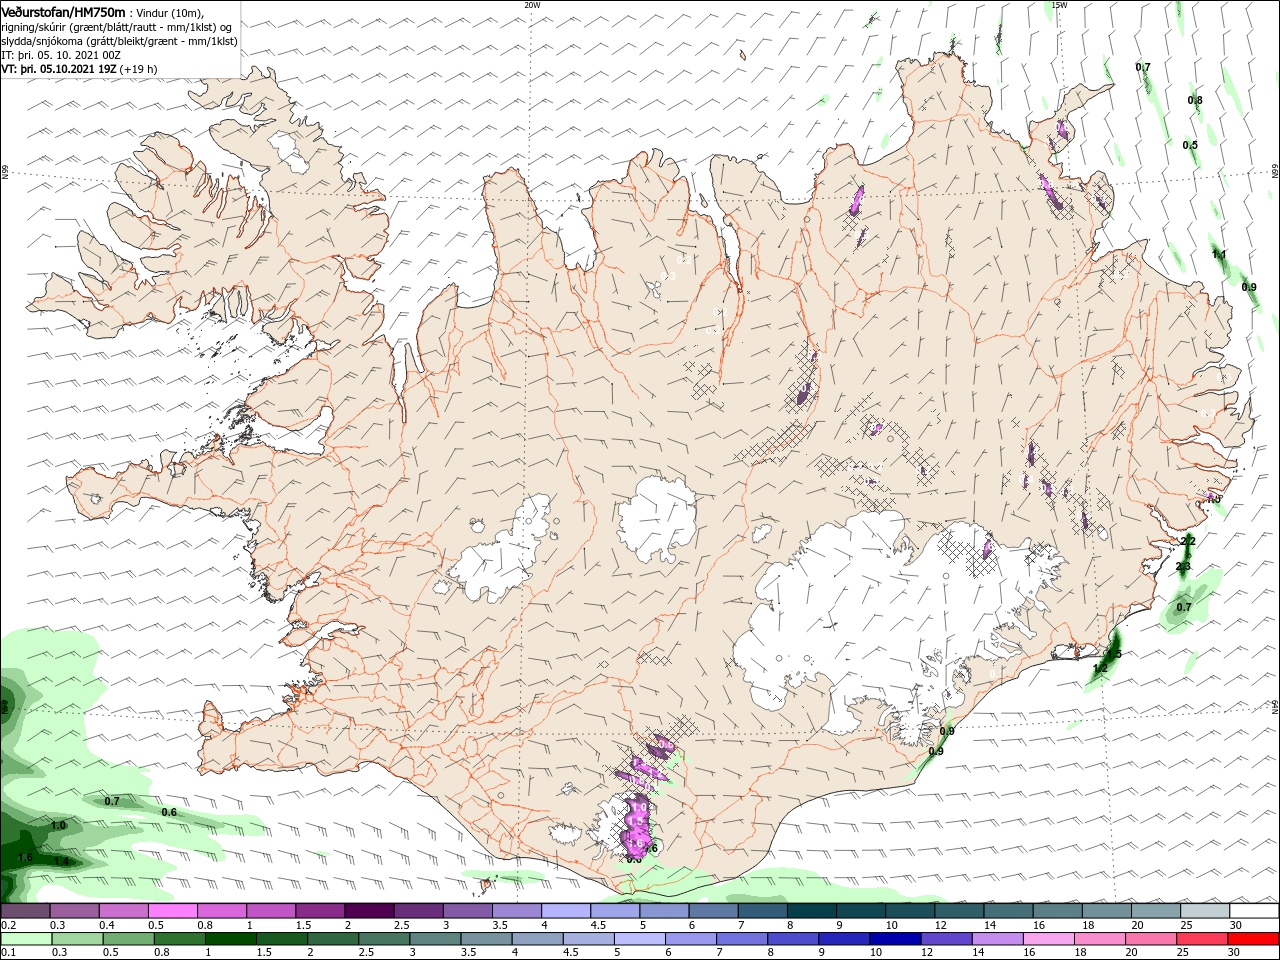The width and height of the screenshot is (1280, 960).
Task: Pick the light grey 25 swatch in the upper legend row
Action: (1204, 911)
